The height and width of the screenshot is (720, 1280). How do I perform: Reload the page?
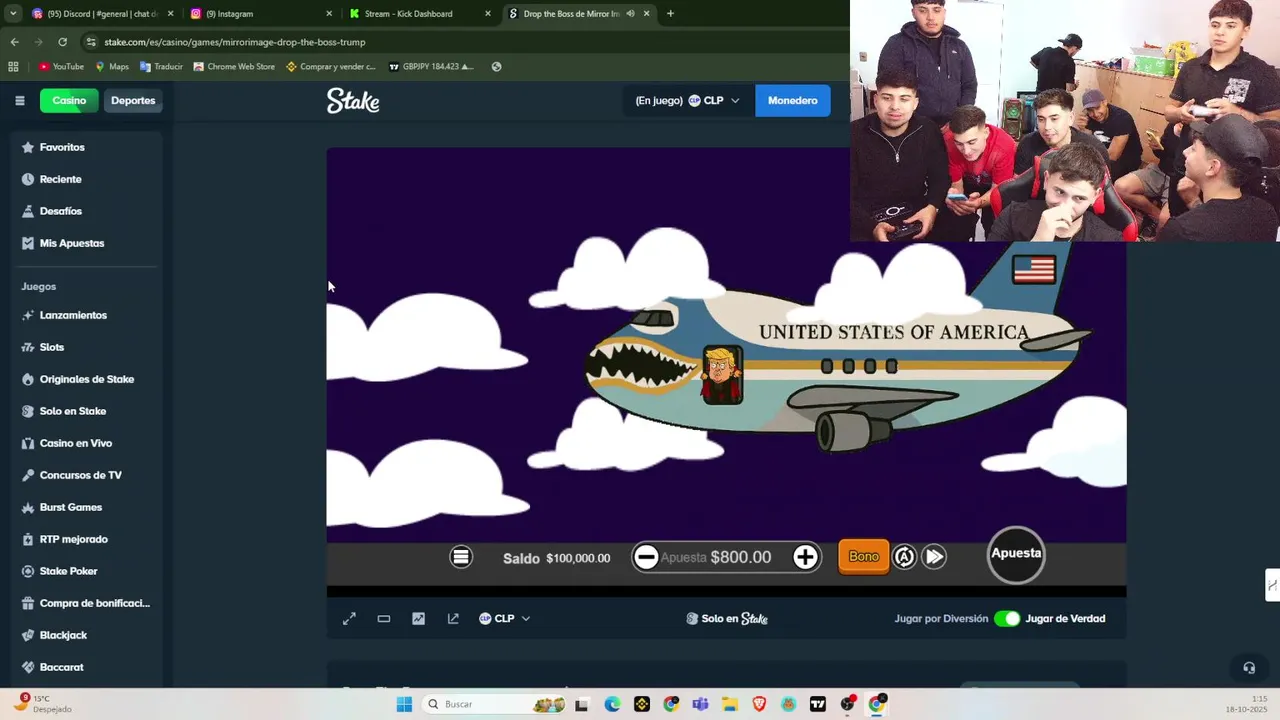[62, 42]
